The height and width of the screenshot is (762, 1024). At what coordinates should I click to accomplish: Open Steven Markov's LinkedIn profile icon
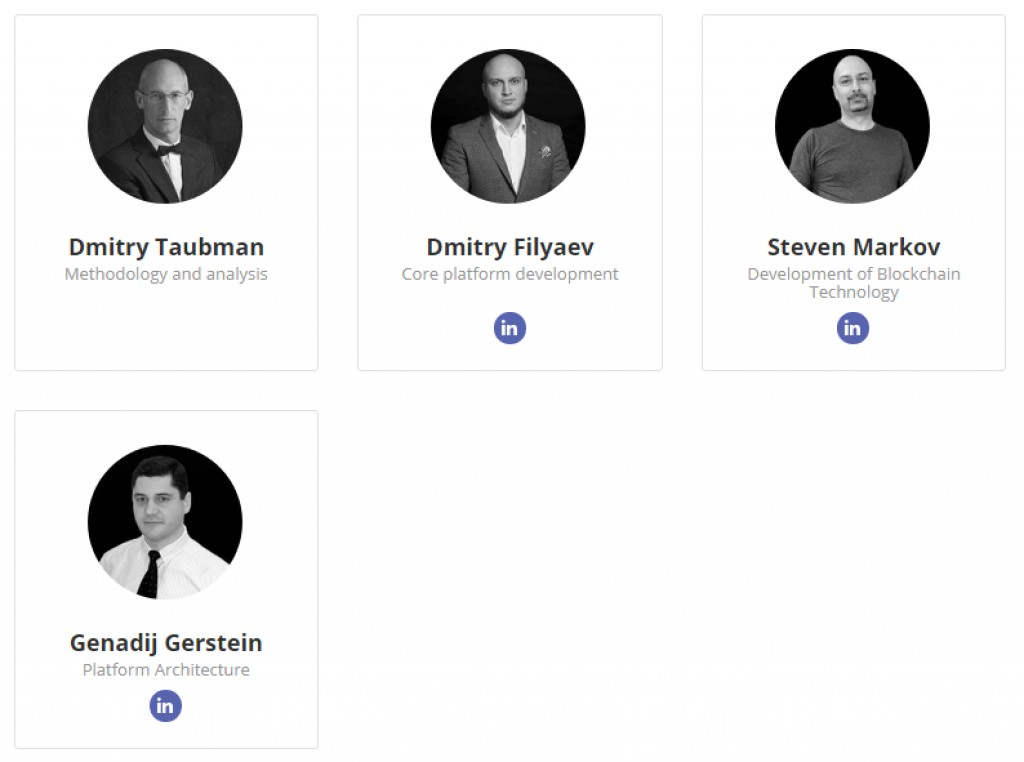point(853,328)
